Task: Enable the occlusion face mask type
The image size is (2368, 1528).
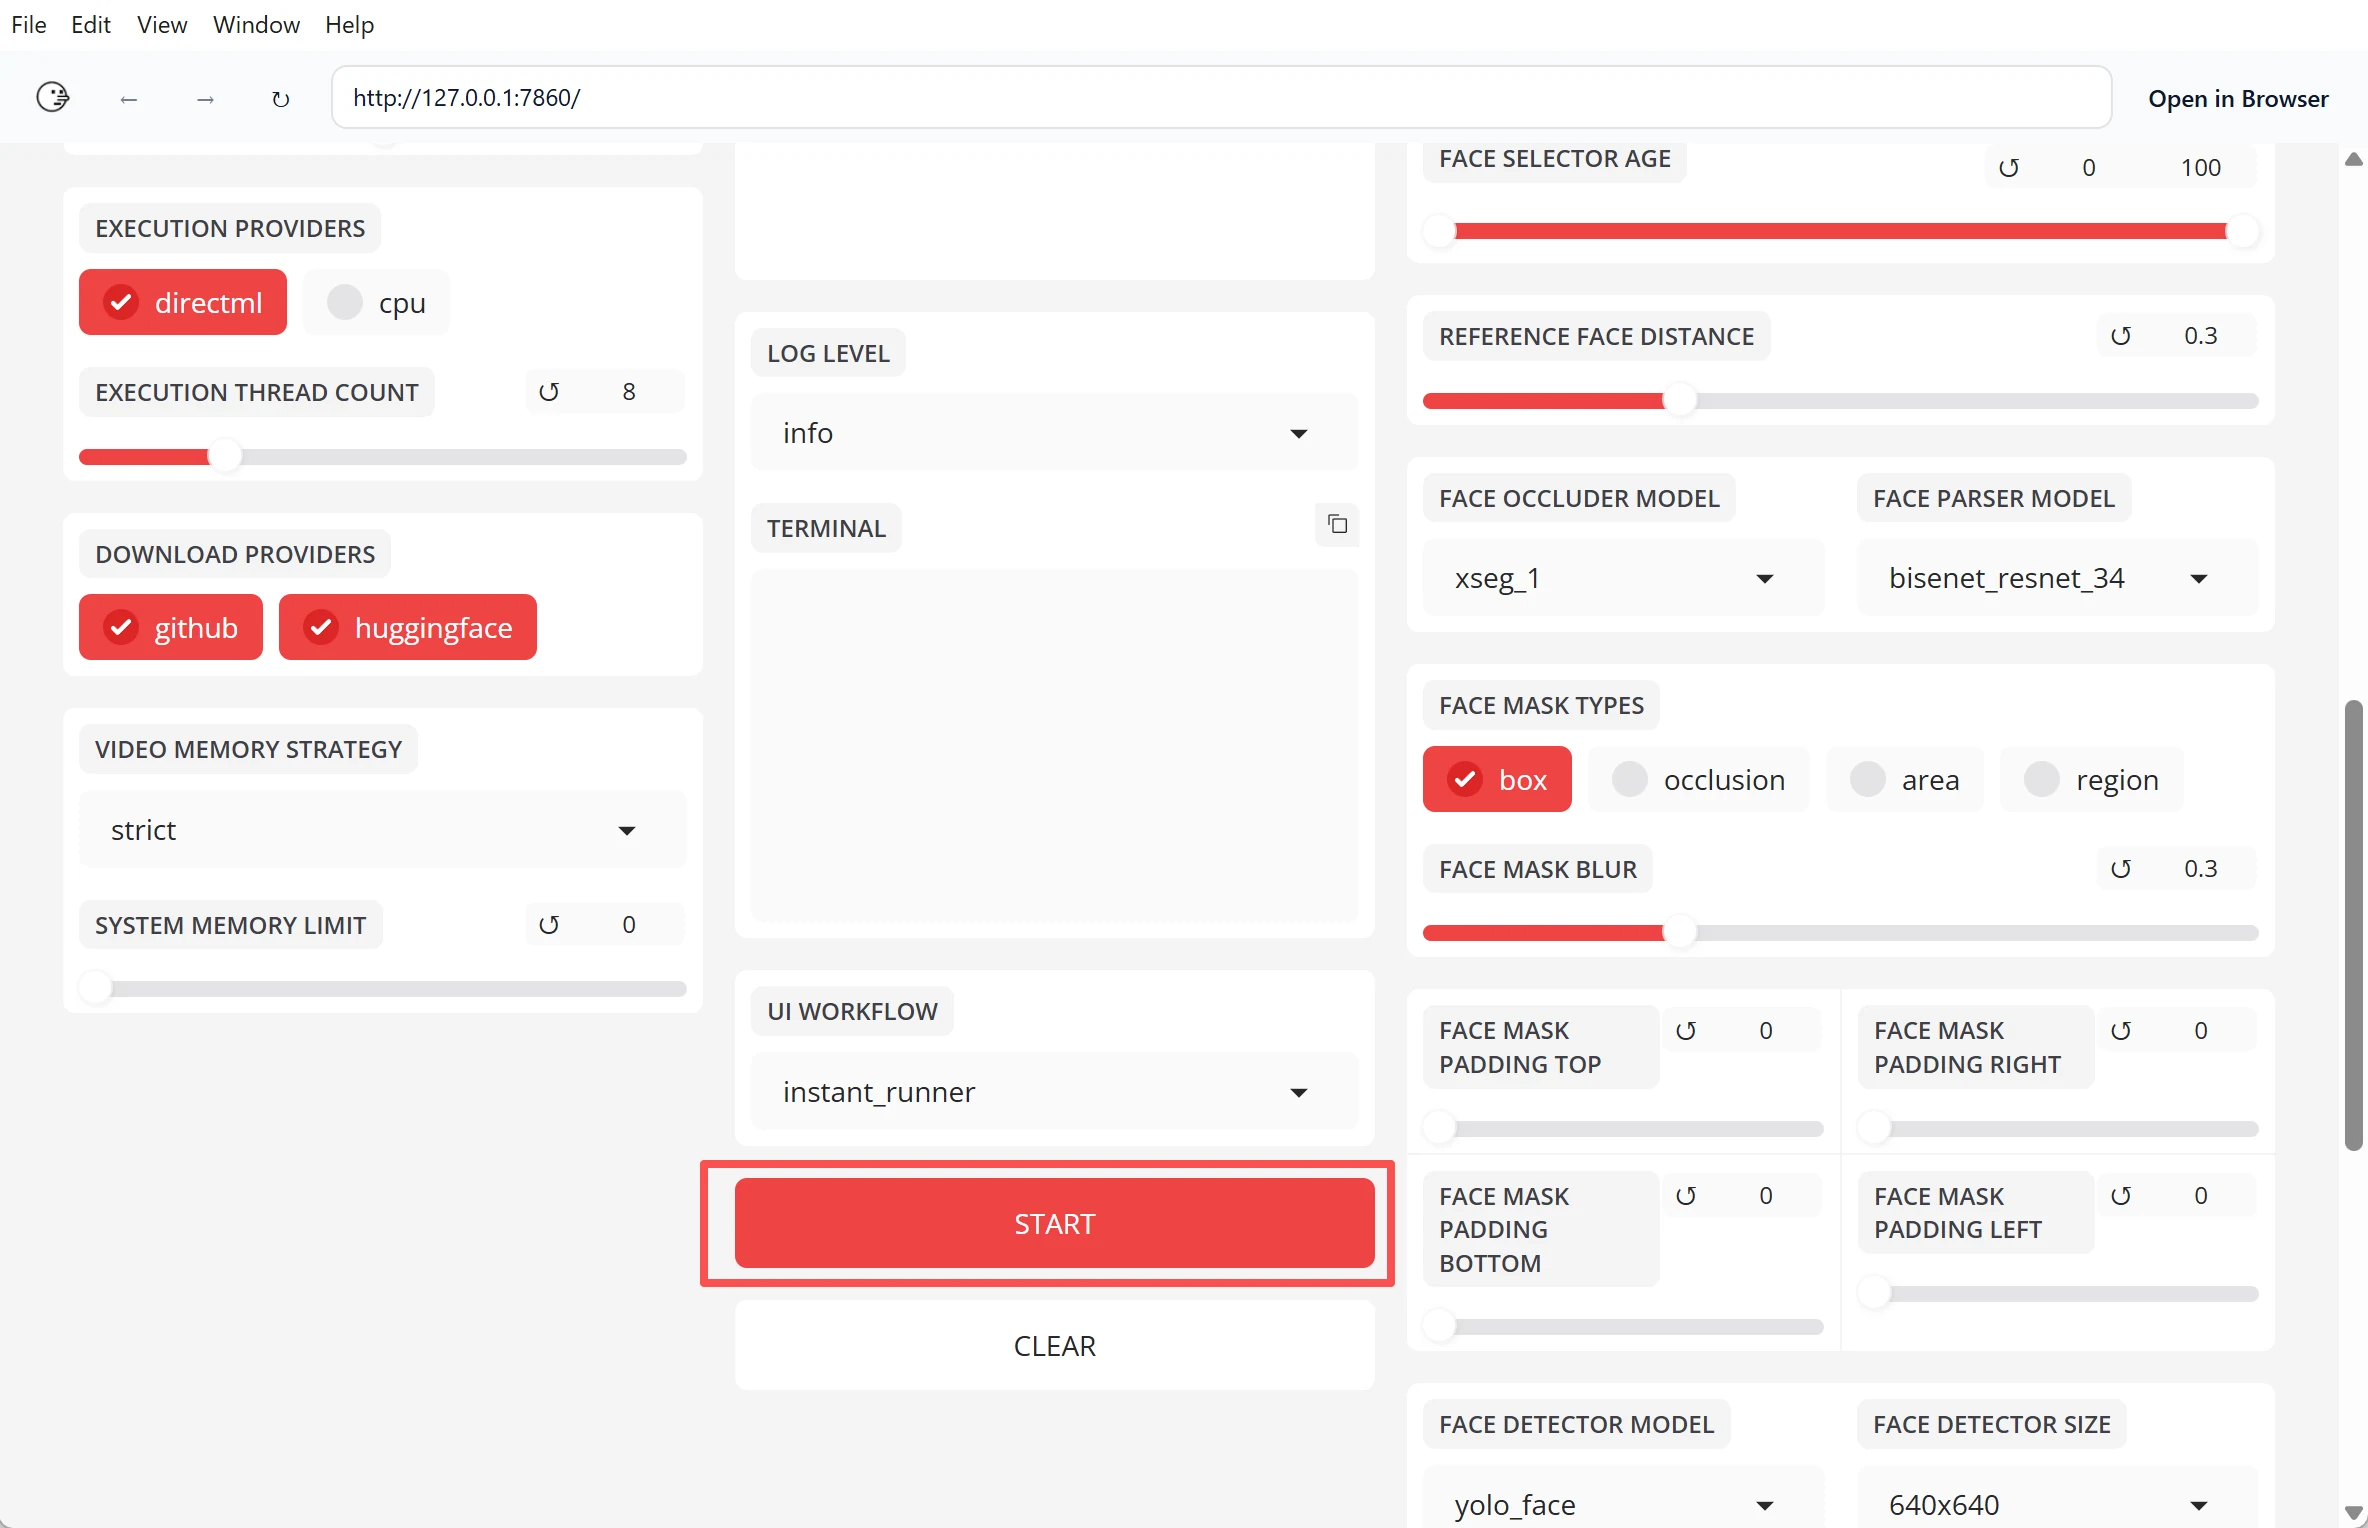Action: tap(1699, 779)
